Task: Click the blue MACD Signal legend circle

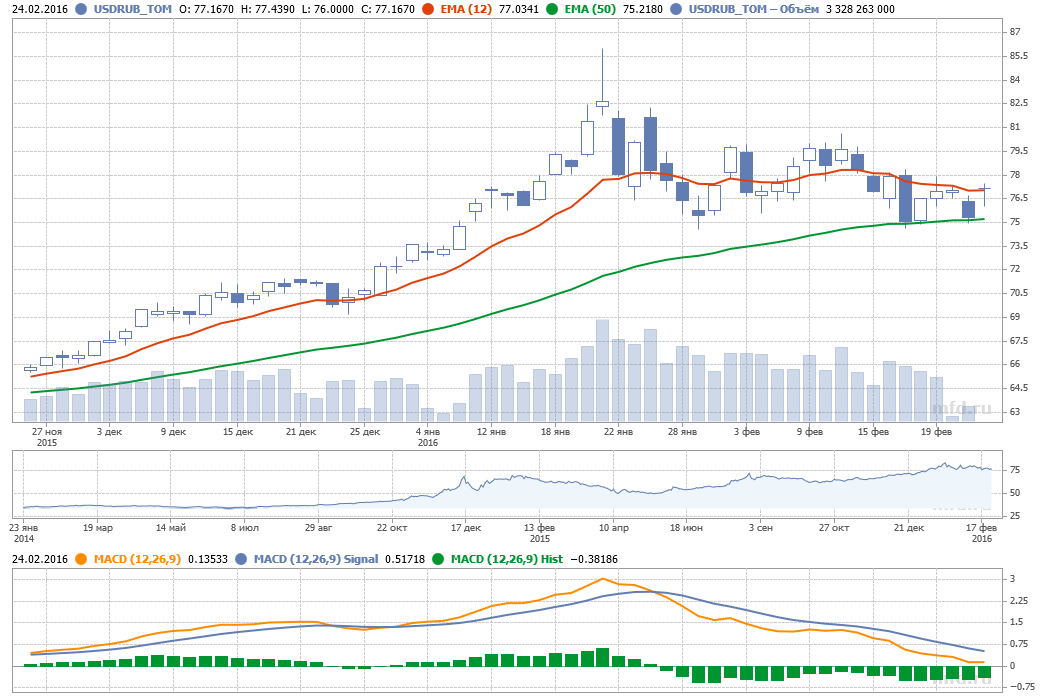Action: pos(244,559)
